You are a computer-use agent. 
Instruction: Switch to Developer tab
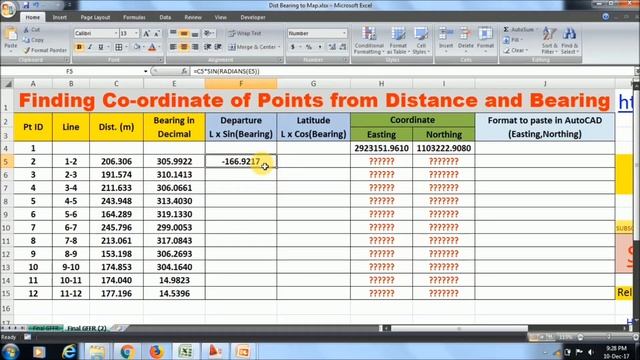[253, 18]
